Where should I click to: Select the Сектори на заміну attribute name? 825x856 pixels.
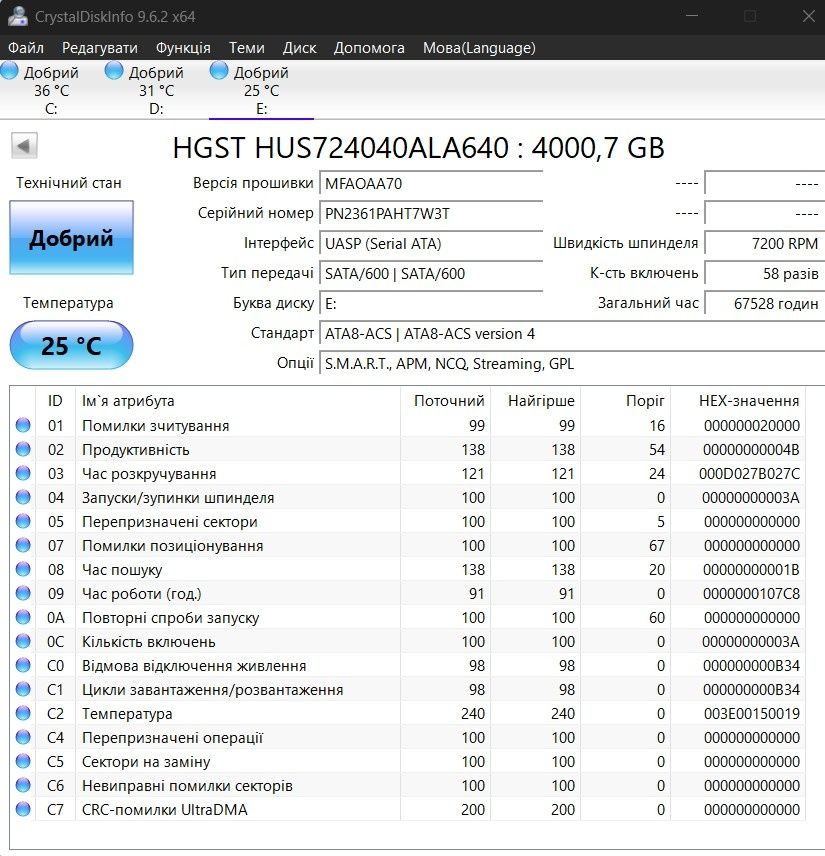[x=146, y=762]
